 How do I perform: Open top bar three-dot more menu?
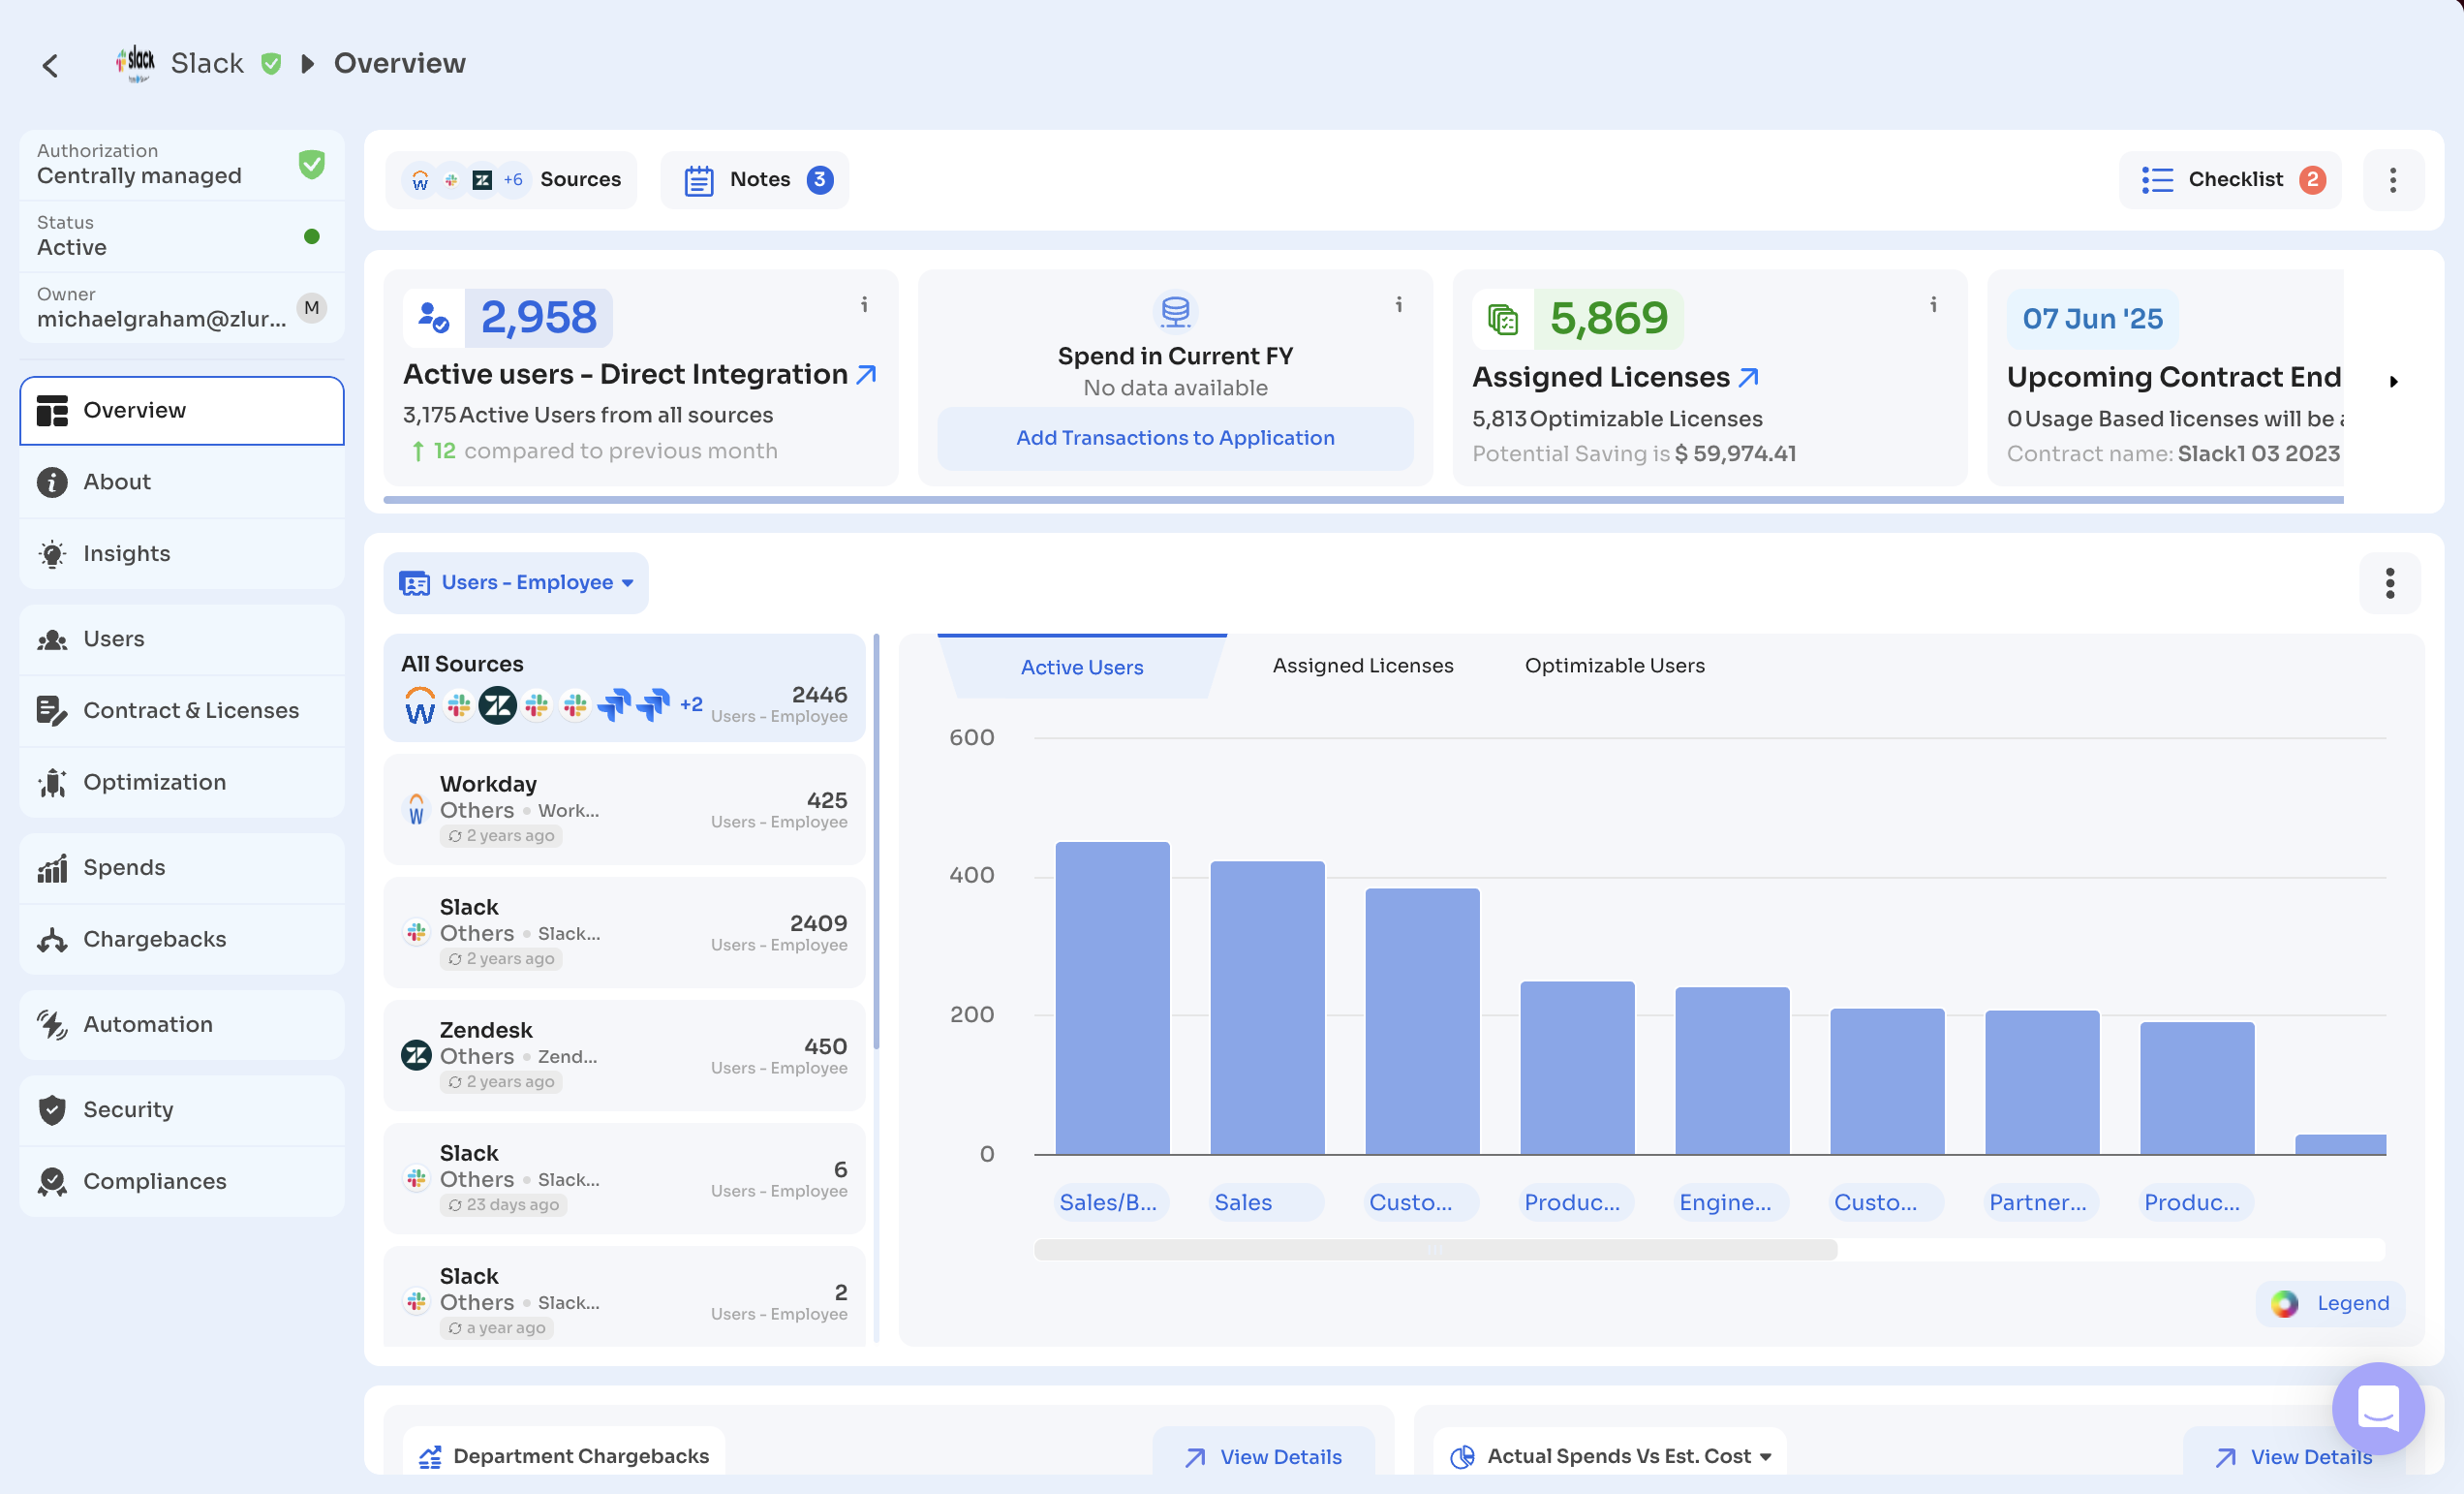(x=2394, y=180)
